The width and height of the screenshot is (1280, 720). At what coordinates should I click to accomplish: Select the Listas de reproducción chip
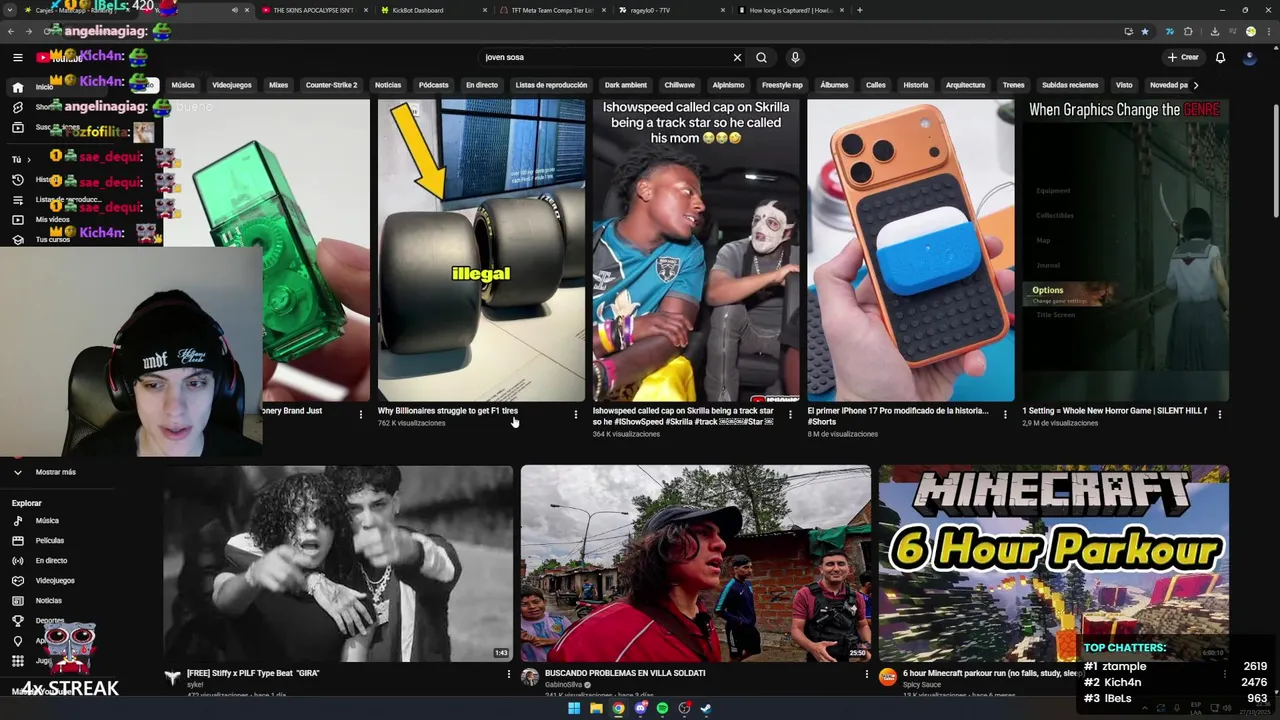551,85
